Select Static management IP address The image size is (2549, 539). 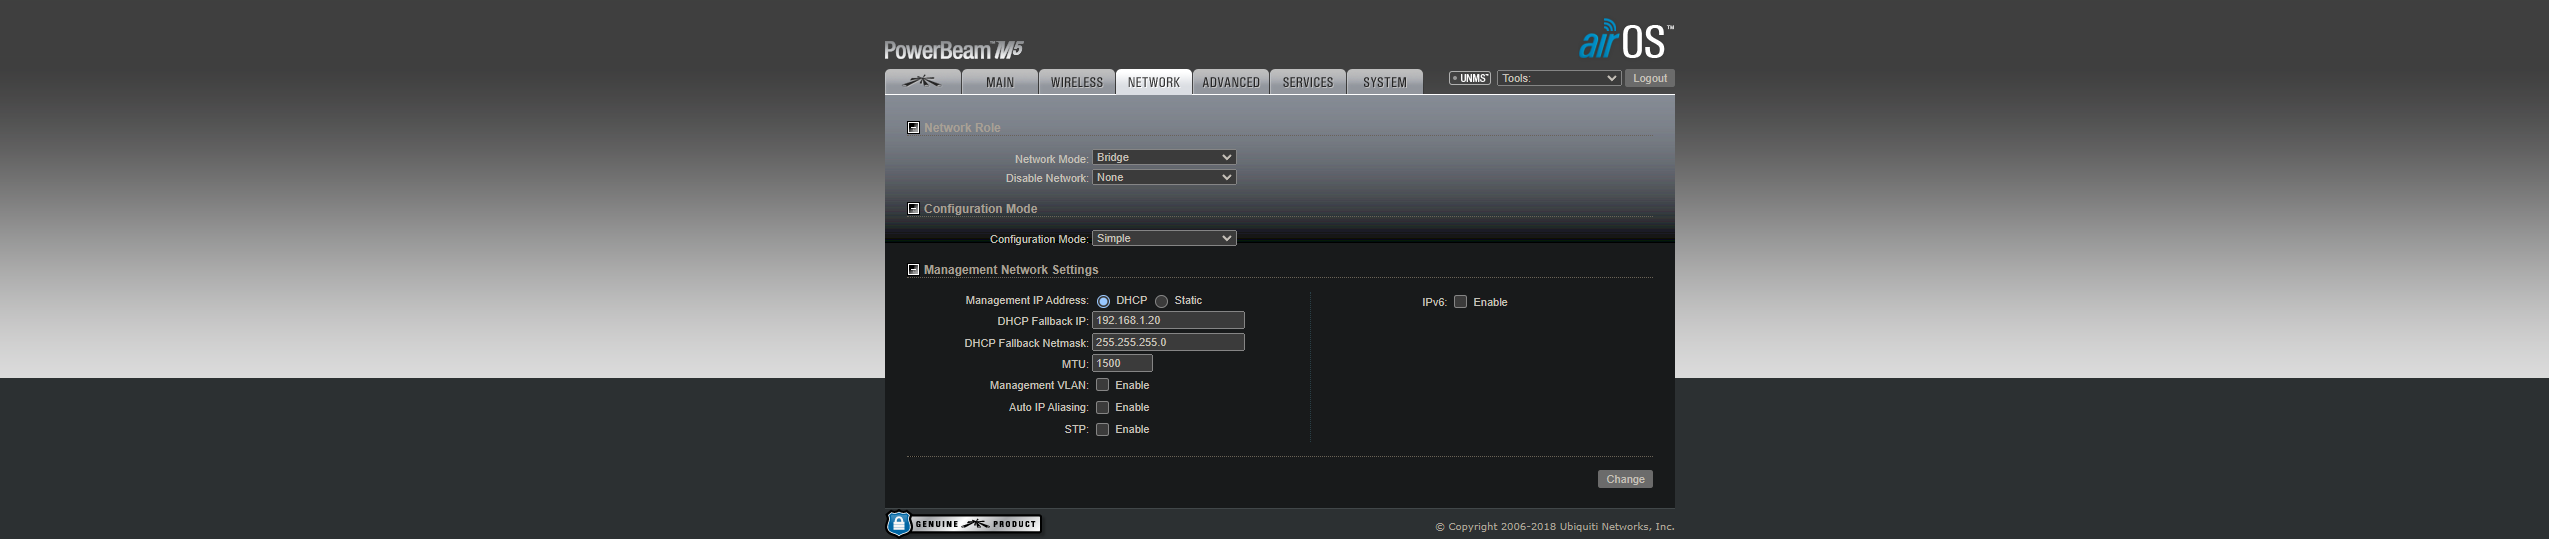[x=1161, y=301]
